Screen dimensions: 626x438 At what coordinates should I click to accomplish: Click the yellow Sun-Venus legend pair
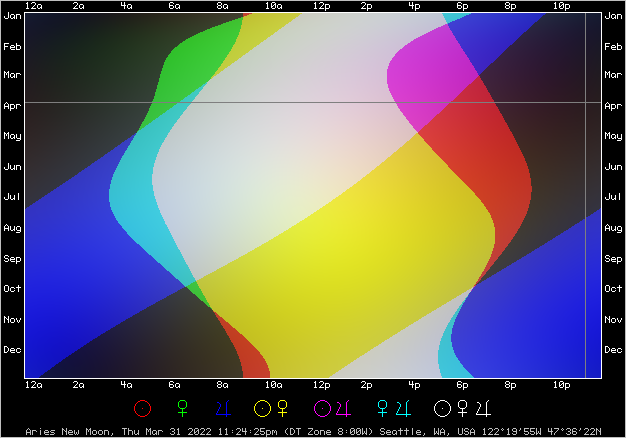(271, 408)
